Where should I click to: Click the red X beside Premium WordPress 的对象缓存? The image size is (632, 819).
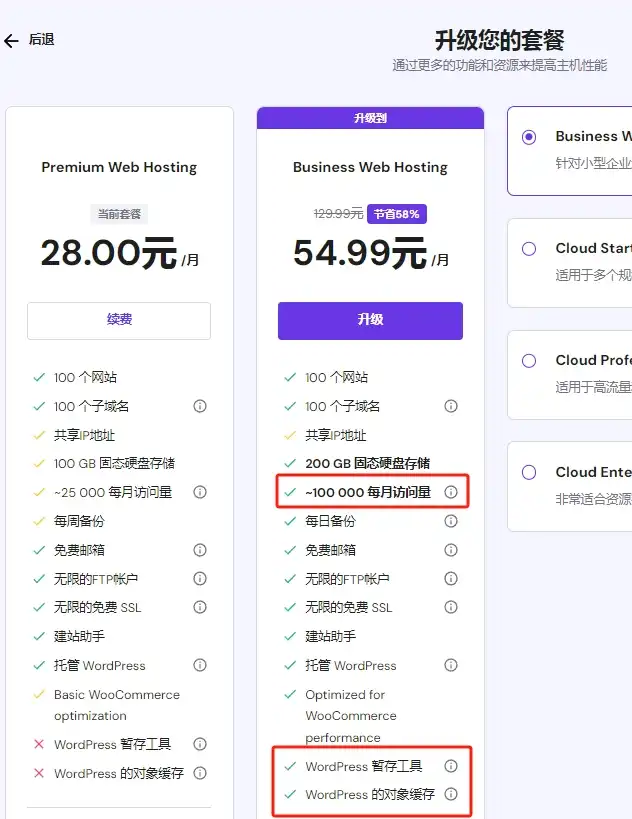point(39,773)
